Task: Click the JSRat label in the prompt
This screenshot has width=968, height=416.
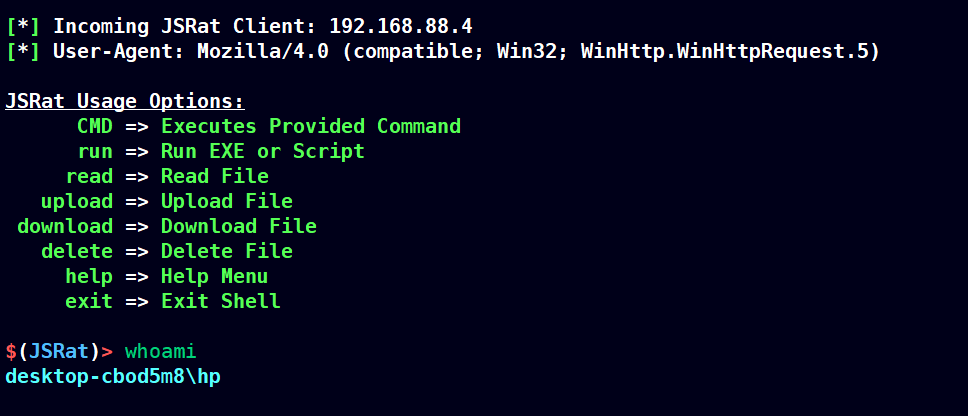Action: click(59, 352)
